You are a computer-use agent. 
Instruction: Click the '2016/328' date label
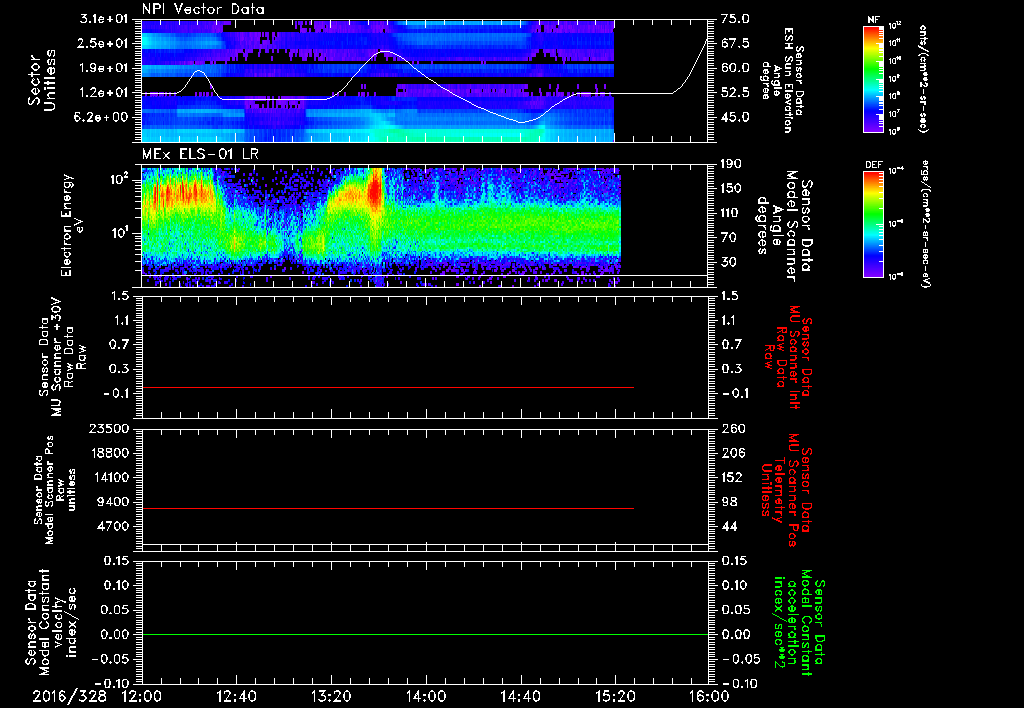coord(69,696)
